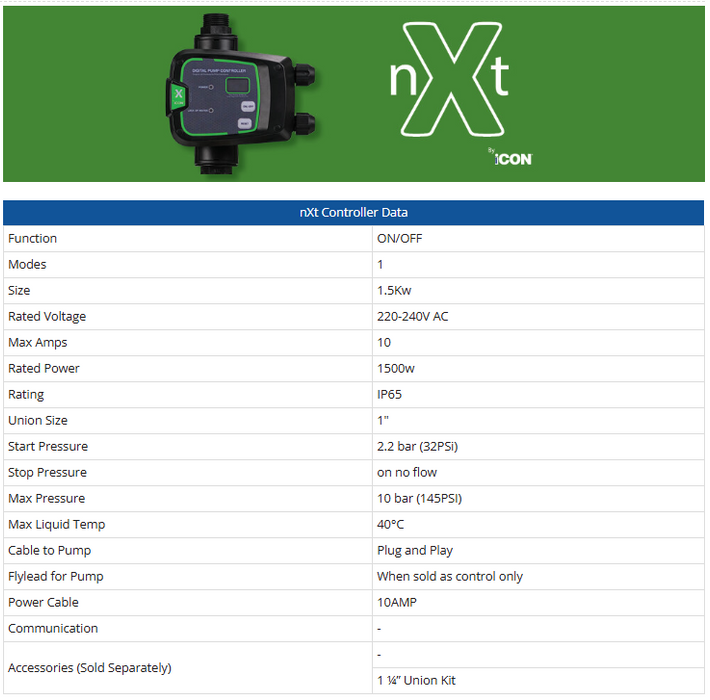The height and width of the screenshot is (700, 710).
Task: Select the '40°C' temperature value
Action: point(390,524)
